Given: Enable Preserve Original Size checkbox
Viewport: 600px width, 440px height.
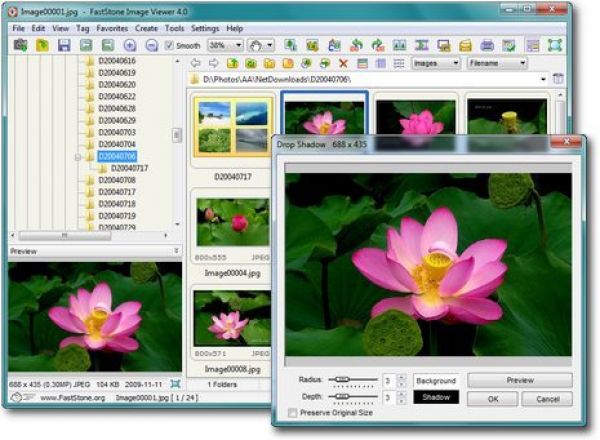Looking at the screenshot, I should (292, 413).
